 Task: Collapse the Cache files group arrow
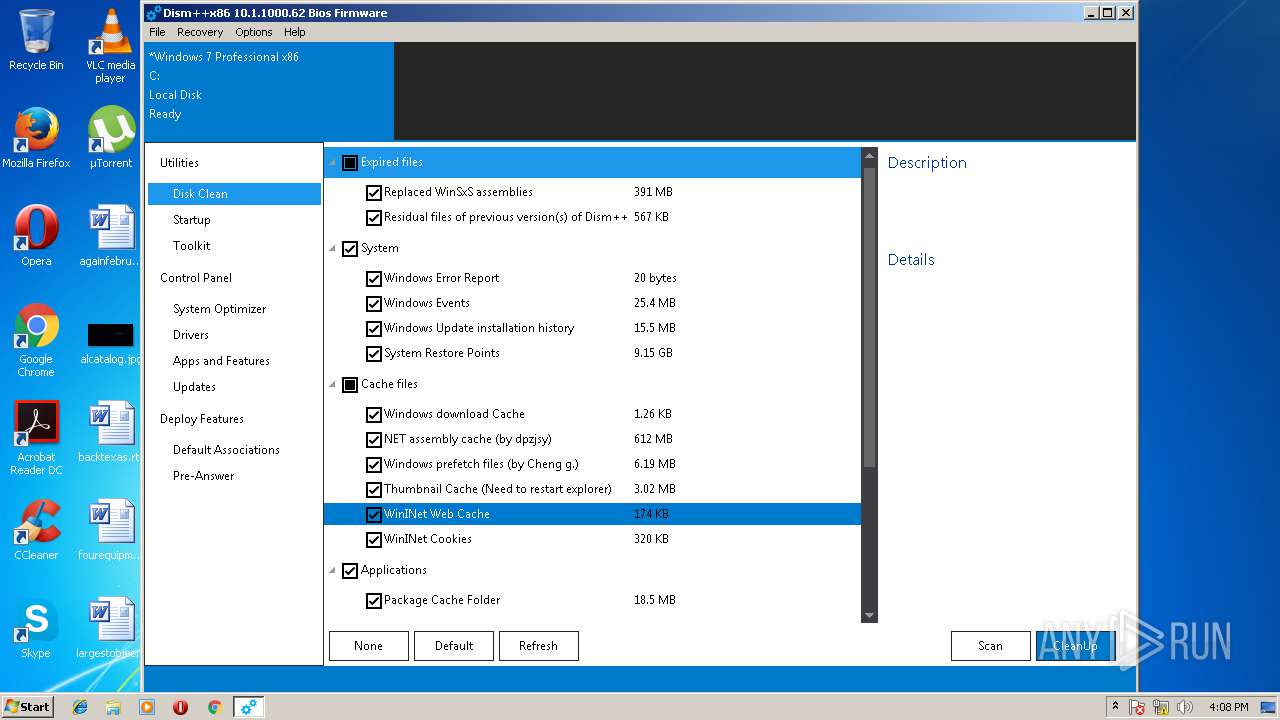pyautogui.click(x=333, y=385)
